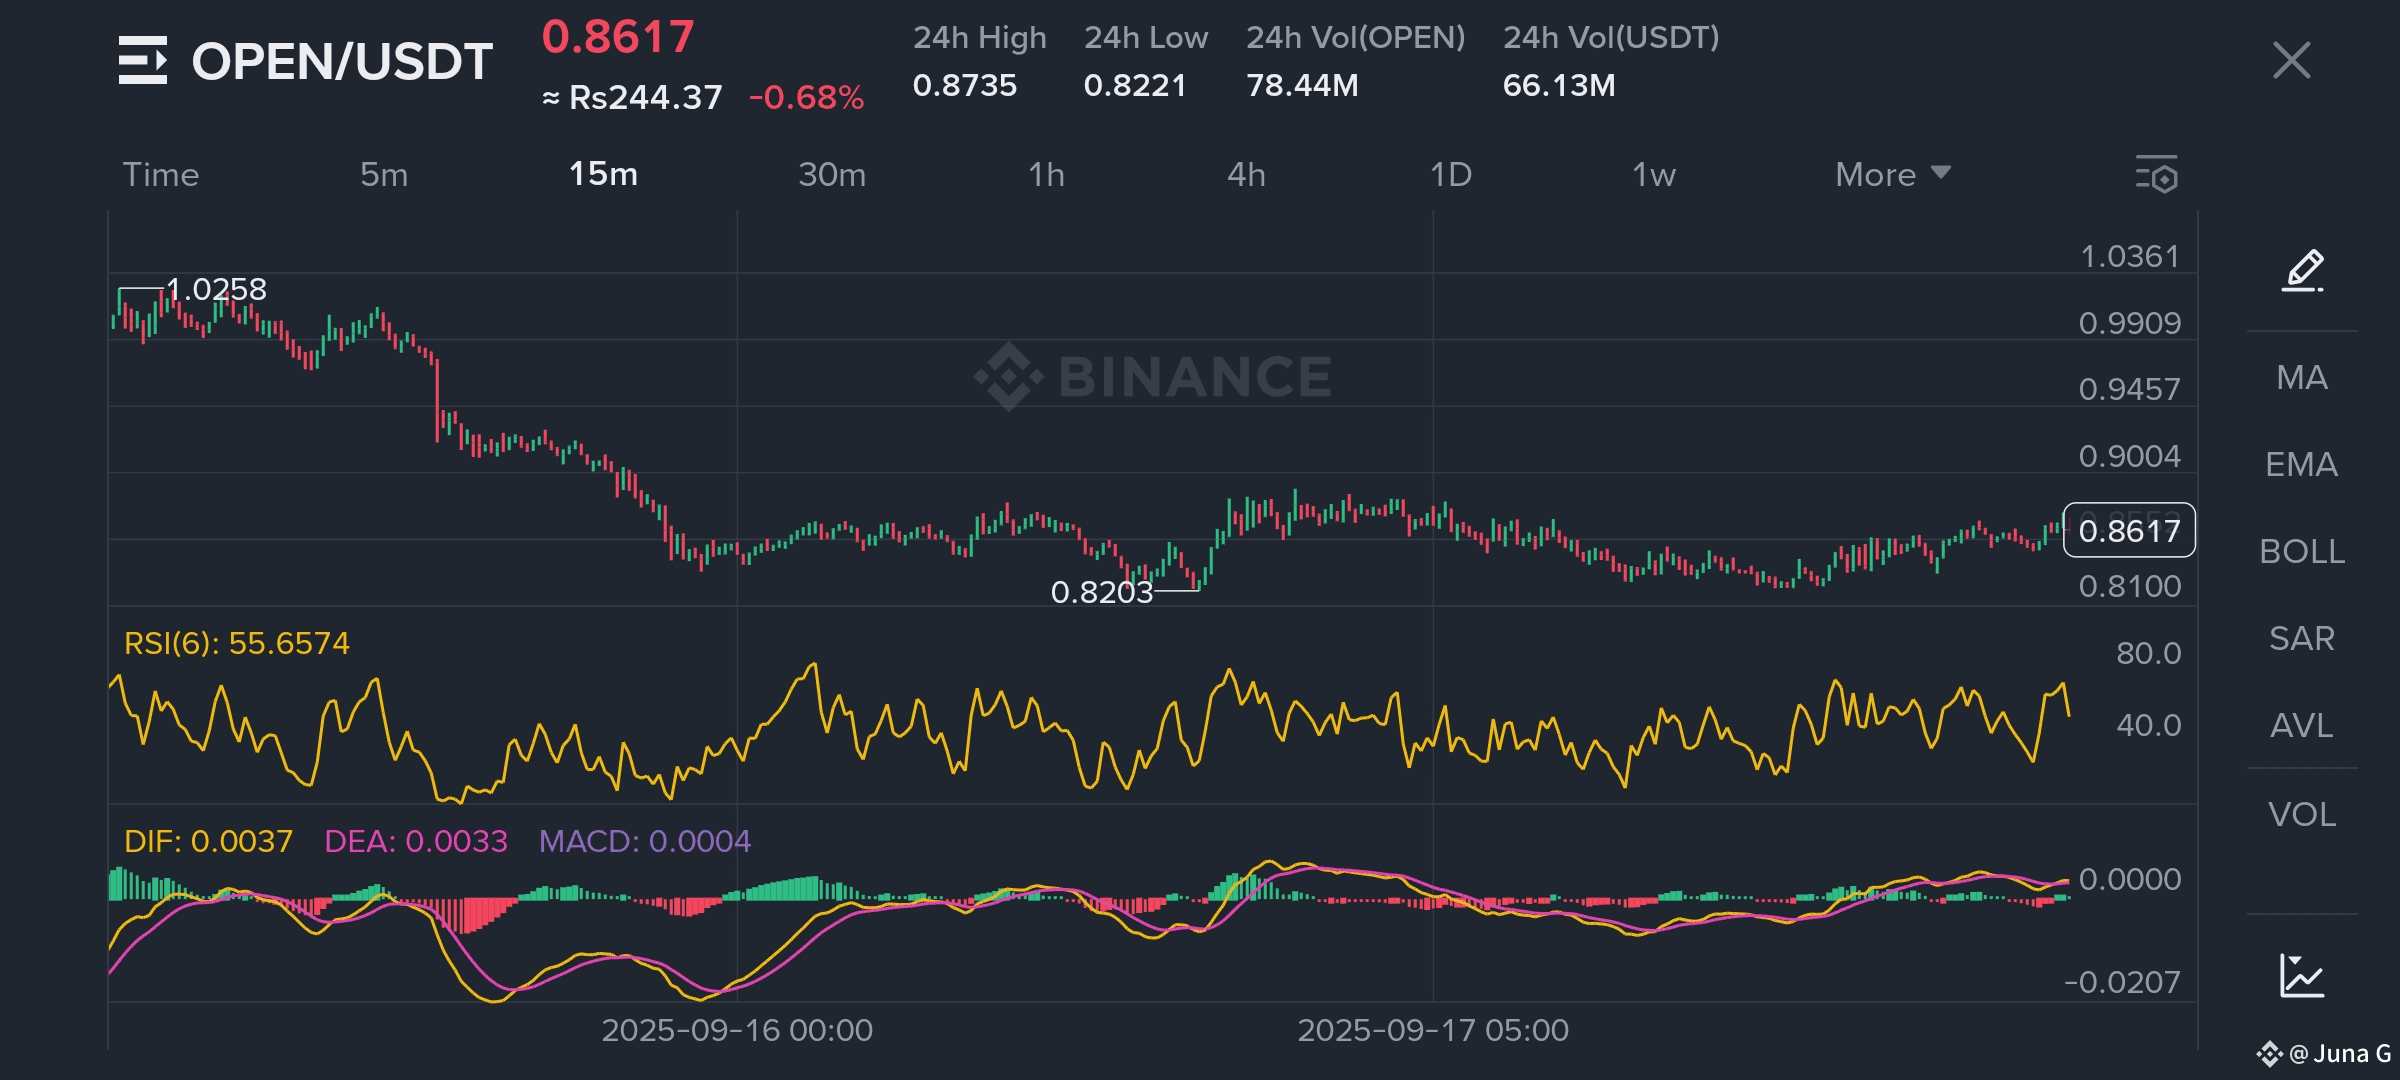The image size is (2400, 1080).
Task: Select the 5m interval
Action: pos(384,174)
